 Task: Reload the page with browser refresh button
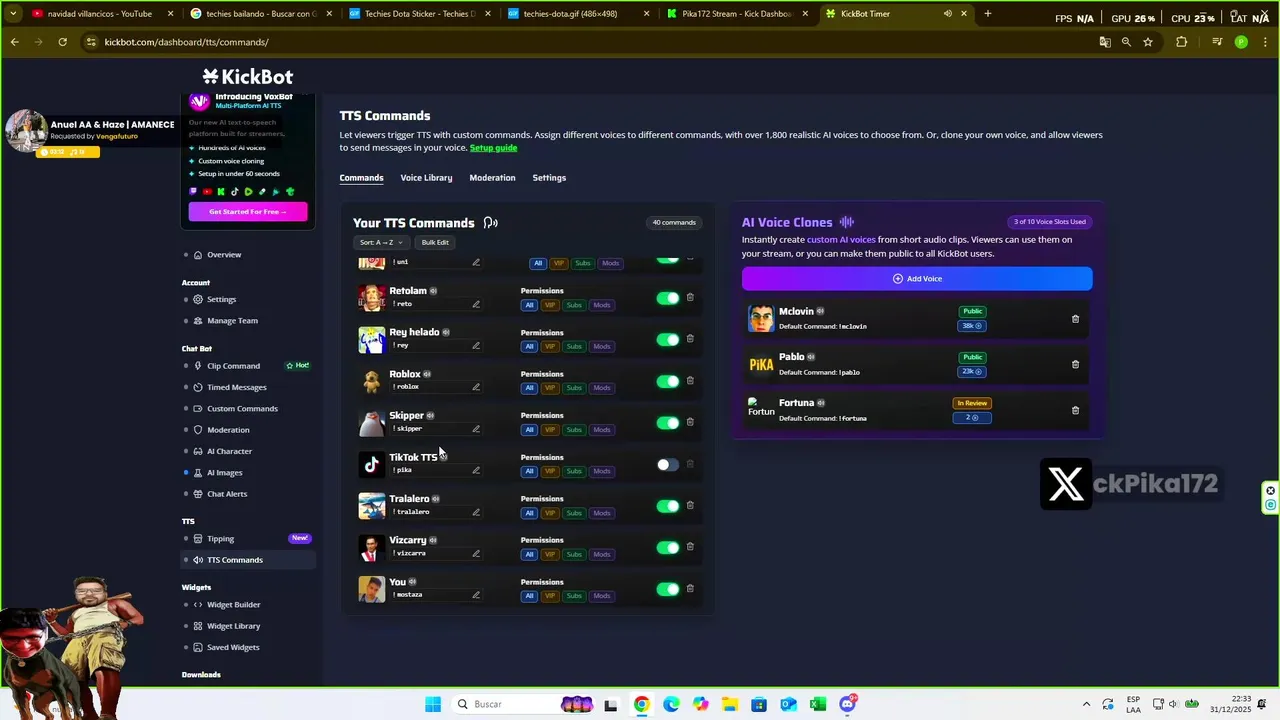pos(62,42)
